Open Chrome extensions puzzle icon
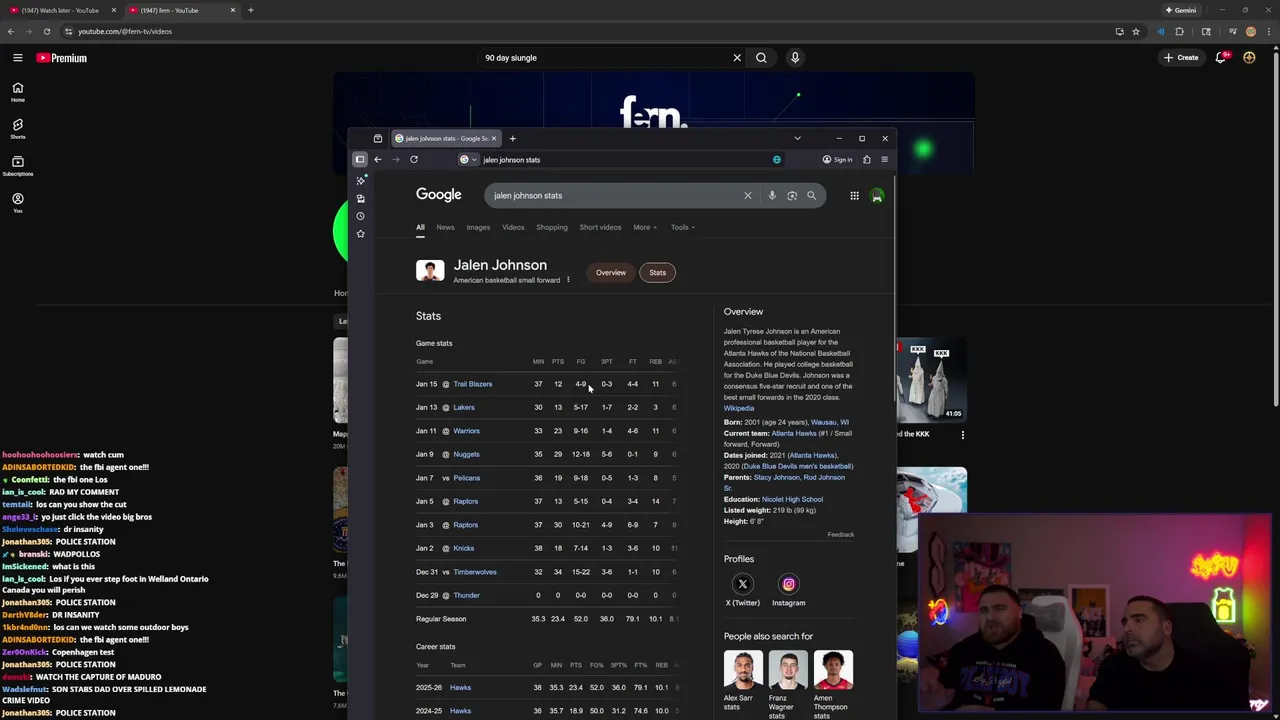The height and width of the screenshot is (720, 1280). 1179,31
